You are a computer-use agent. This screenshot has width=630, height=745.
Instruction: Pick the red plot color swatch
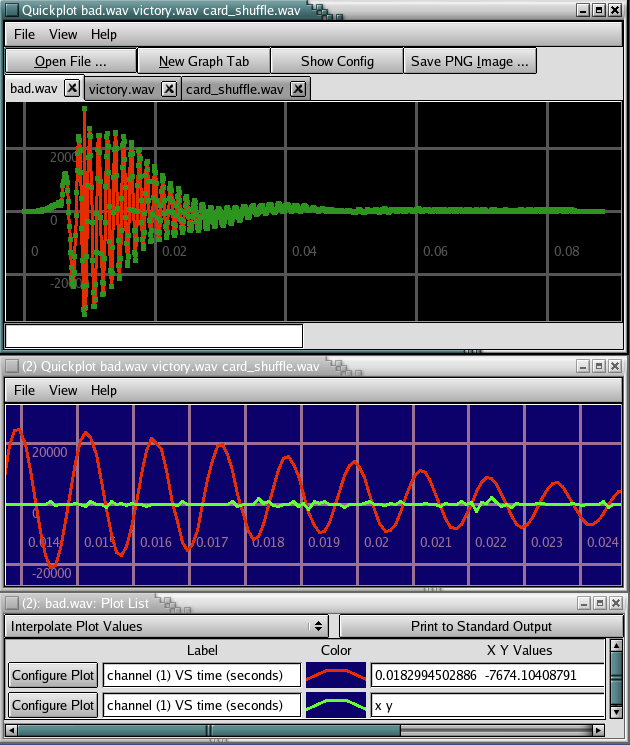(336, 675)
